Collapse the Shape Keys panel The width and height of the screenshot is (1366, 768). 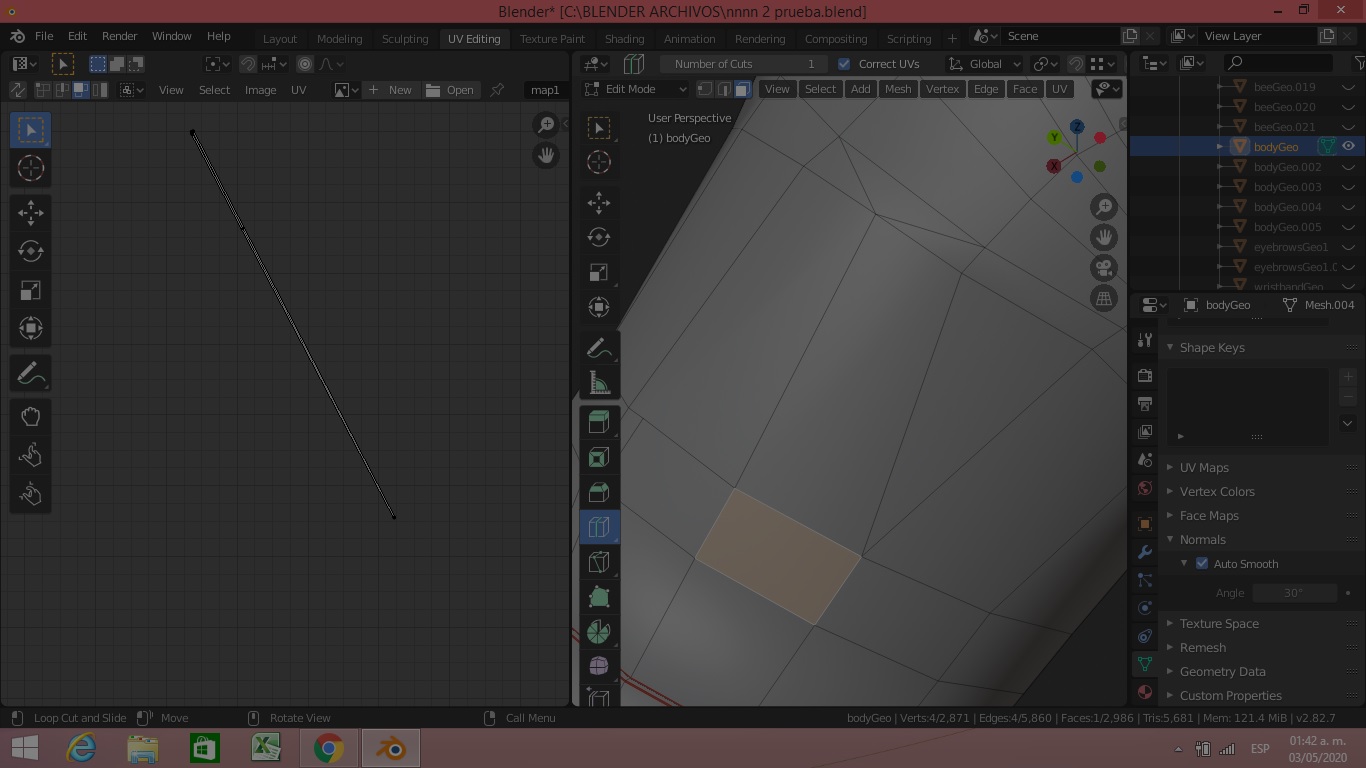click(1260, 348)
